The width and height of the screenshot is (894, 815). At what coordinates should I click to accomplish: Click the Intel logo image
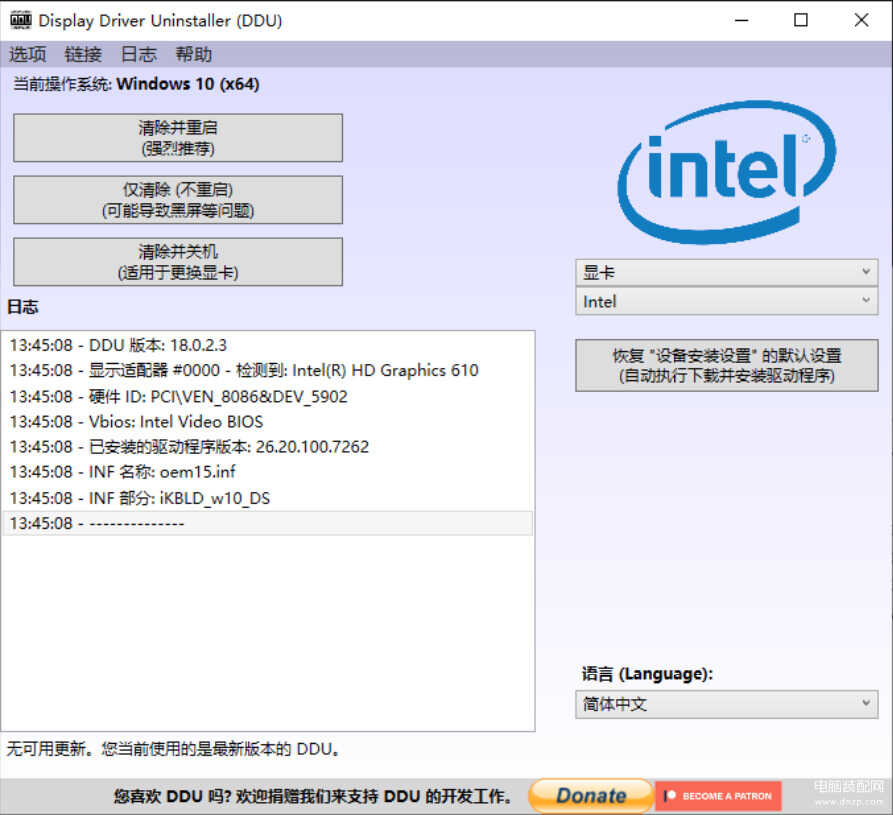click(x=727, y=172)
